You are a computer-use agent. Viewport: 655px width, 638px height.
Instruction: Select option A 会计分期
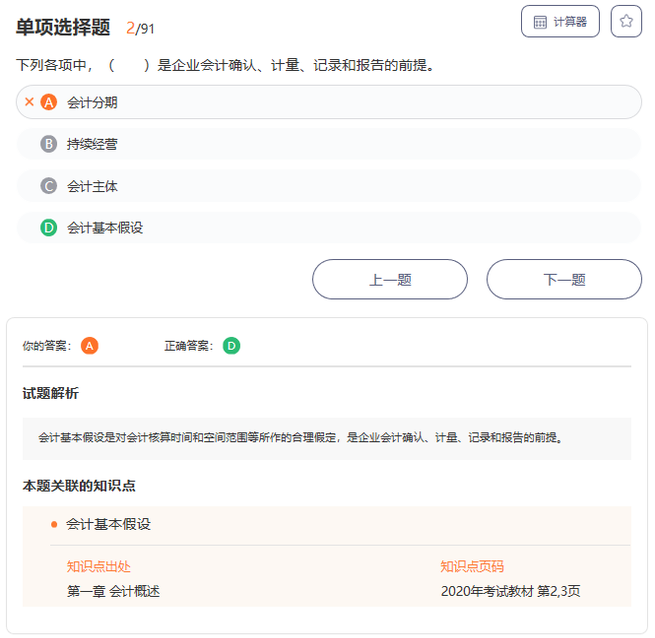coord(328,102)
